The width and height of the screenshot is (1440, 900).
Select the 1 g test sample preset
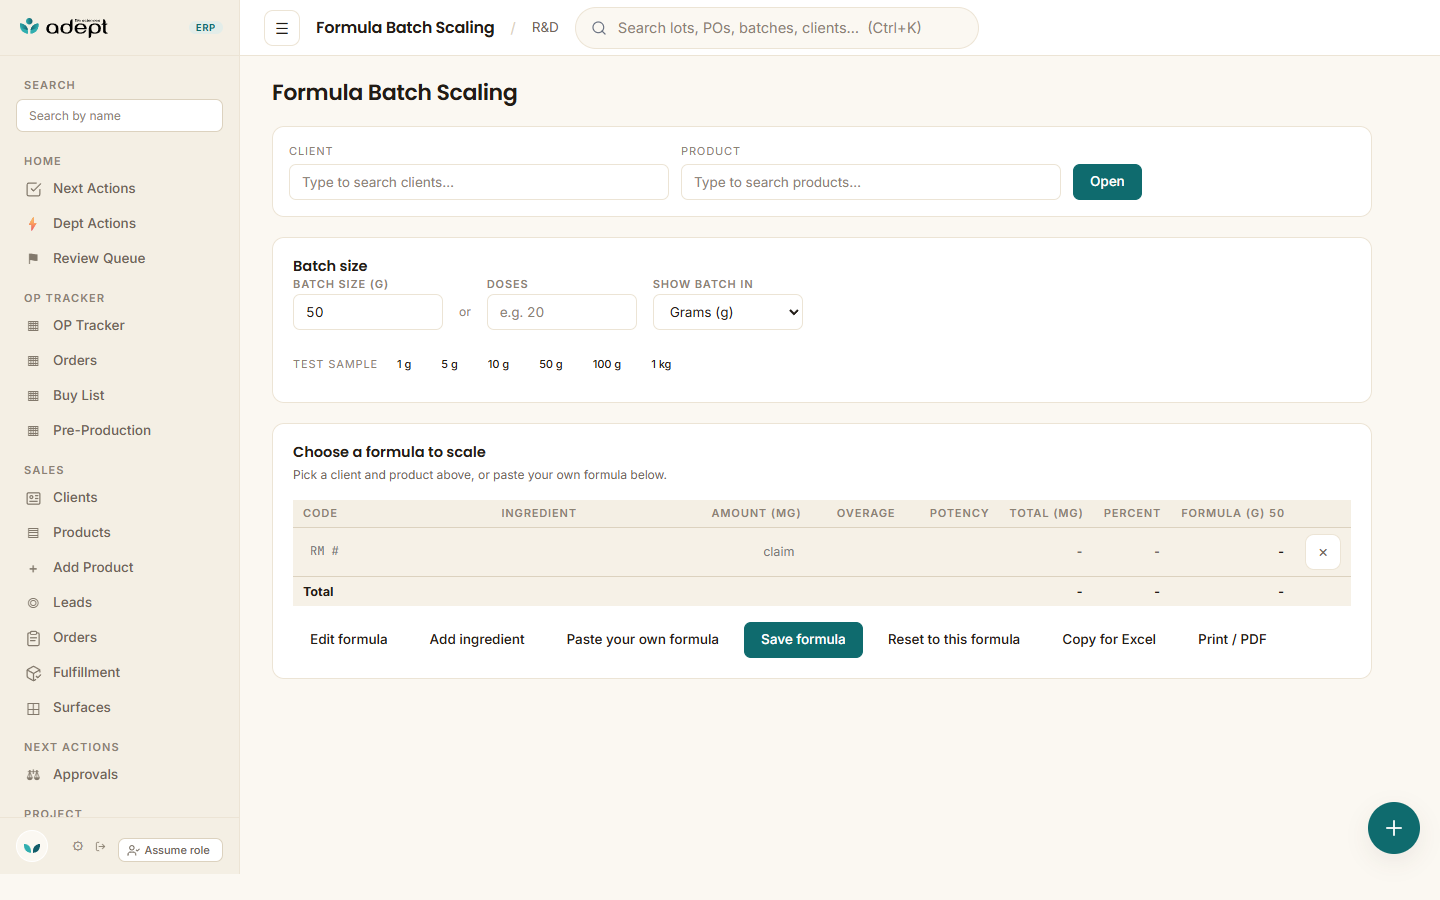[404, 365]
